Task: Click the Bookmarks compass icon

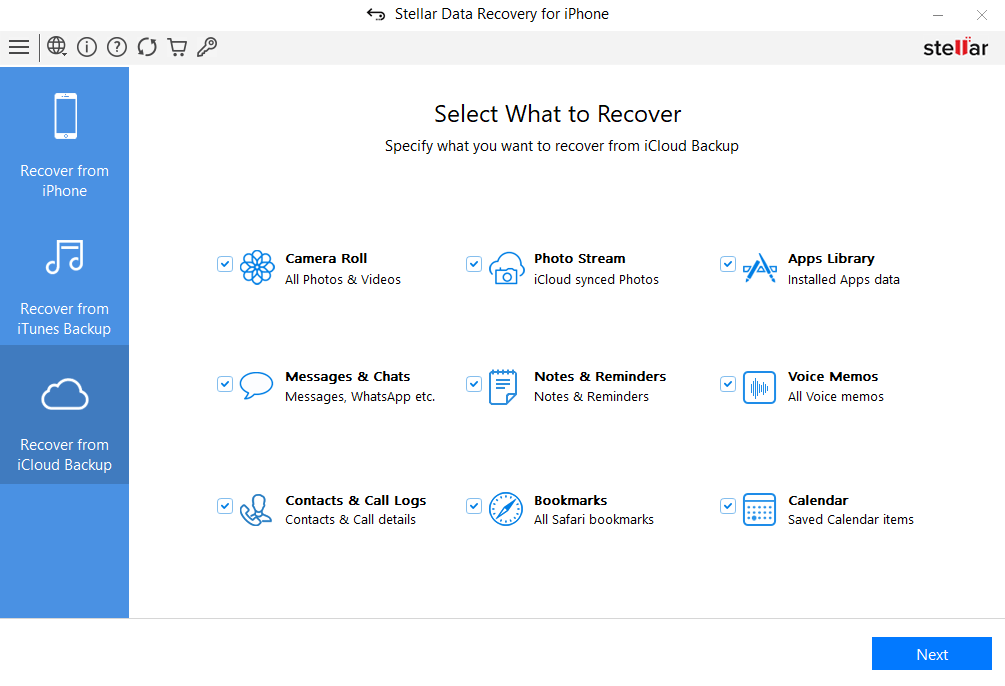Action: 506,509
